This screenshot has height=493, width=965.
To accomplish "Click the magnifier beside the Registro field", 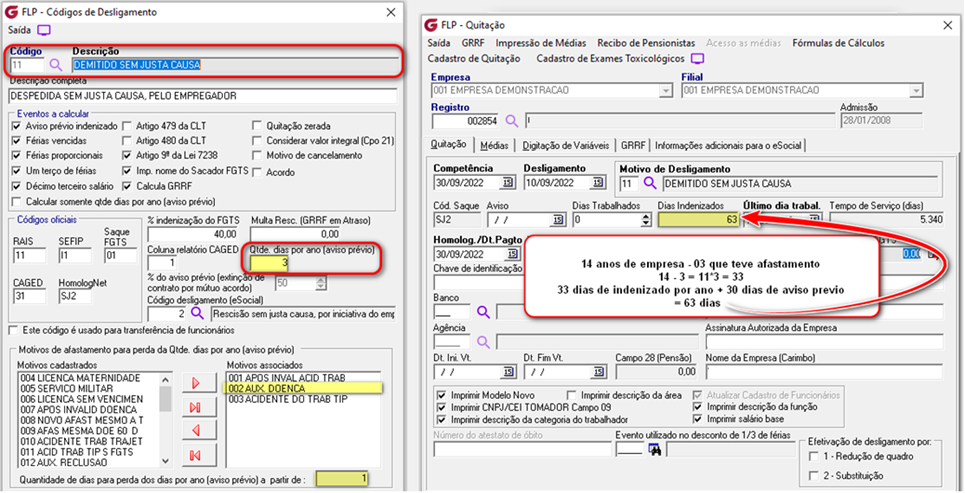I will tap(512, 121).
